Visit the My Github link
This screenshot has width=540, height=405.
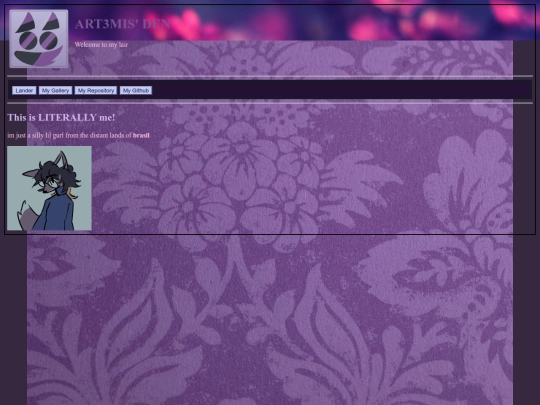tap(136, 90)
